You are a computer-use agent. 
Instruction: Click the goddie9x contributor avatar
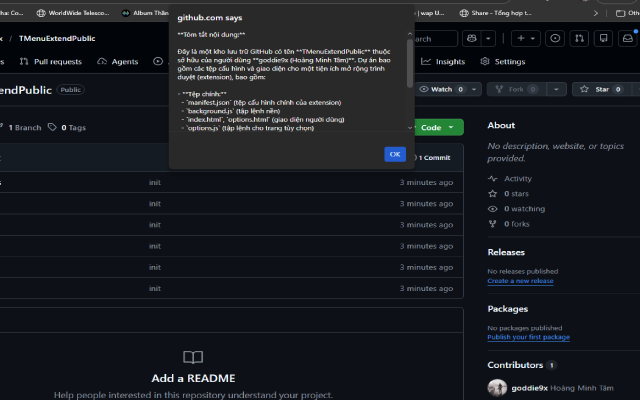[x=497, y=388]
